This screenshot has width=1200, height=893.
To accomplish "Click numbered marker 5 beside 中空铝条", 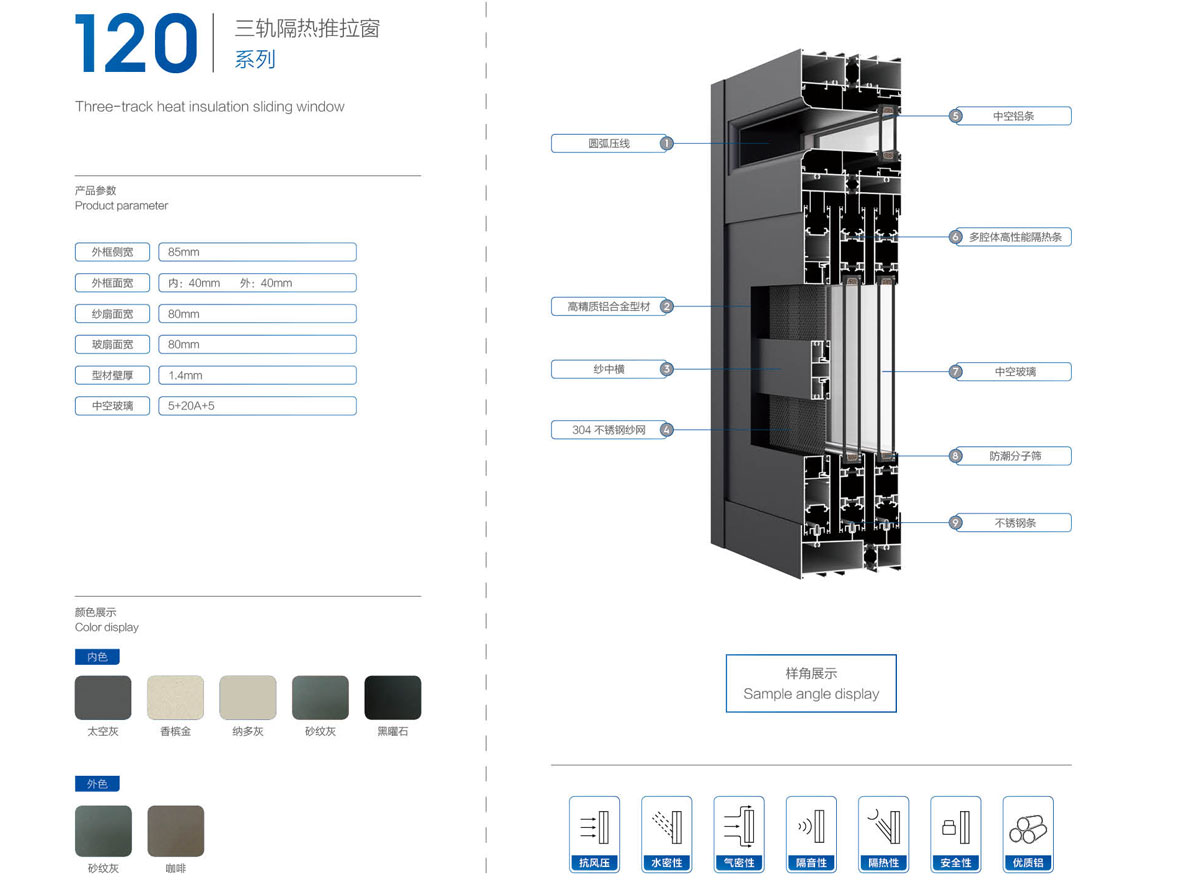I will [x=956, y=116].
